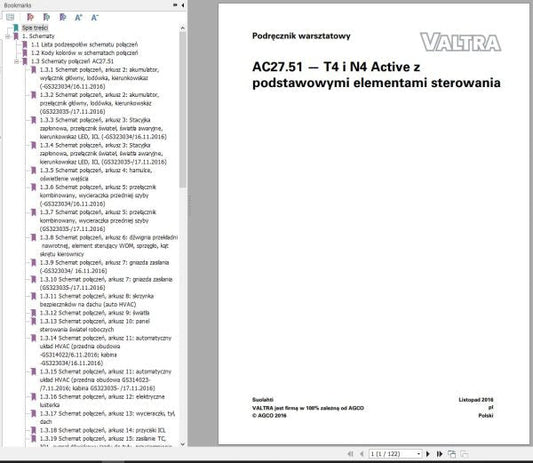Viewport: 533px width, 463px height.
Task: Open bookmark 1.3.11 arkusz 8: skrzynka bezpieczników
Action: (97, 300)
